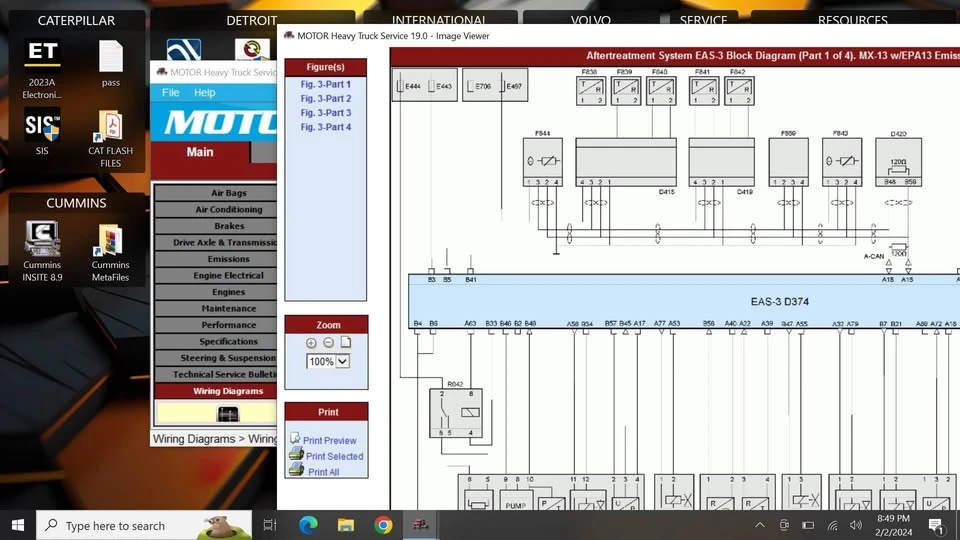The height and width of the screenshot is (540, 960).
Task: Select the Wiring Diagrams category
Action: pos(216,391)
